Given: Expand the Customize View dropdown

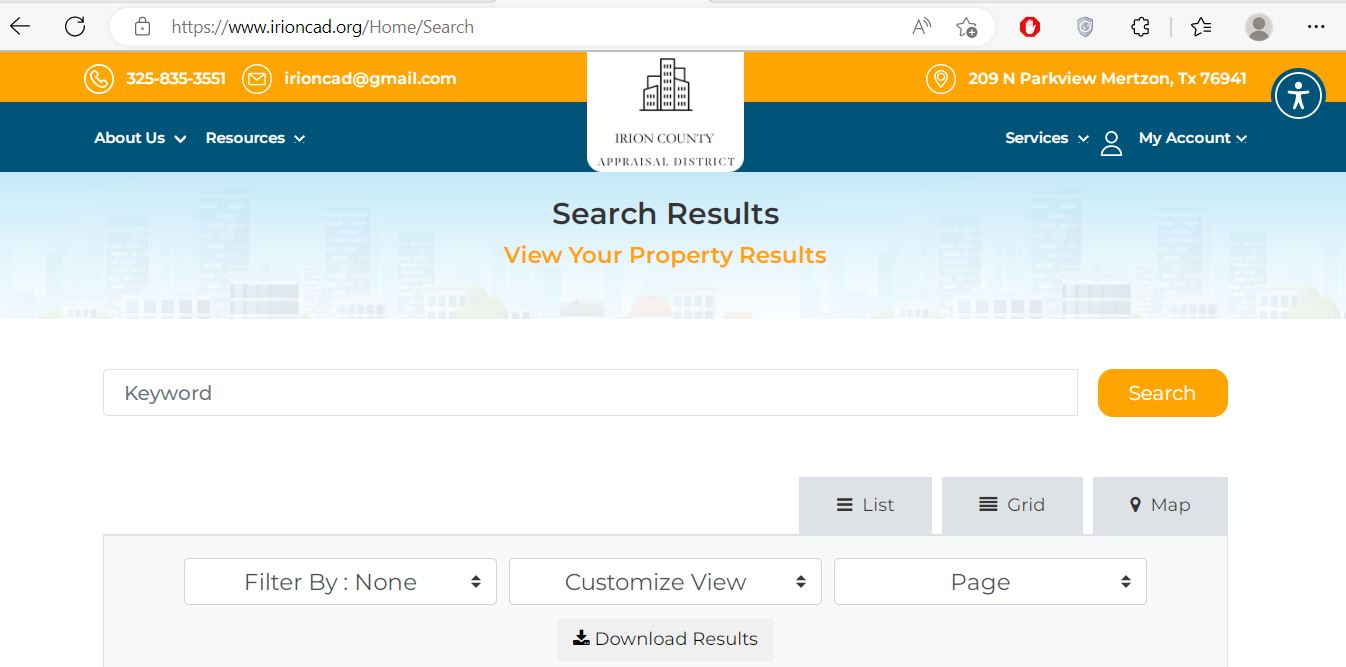Looking at the screenshot, I should (x=665, y=582).
